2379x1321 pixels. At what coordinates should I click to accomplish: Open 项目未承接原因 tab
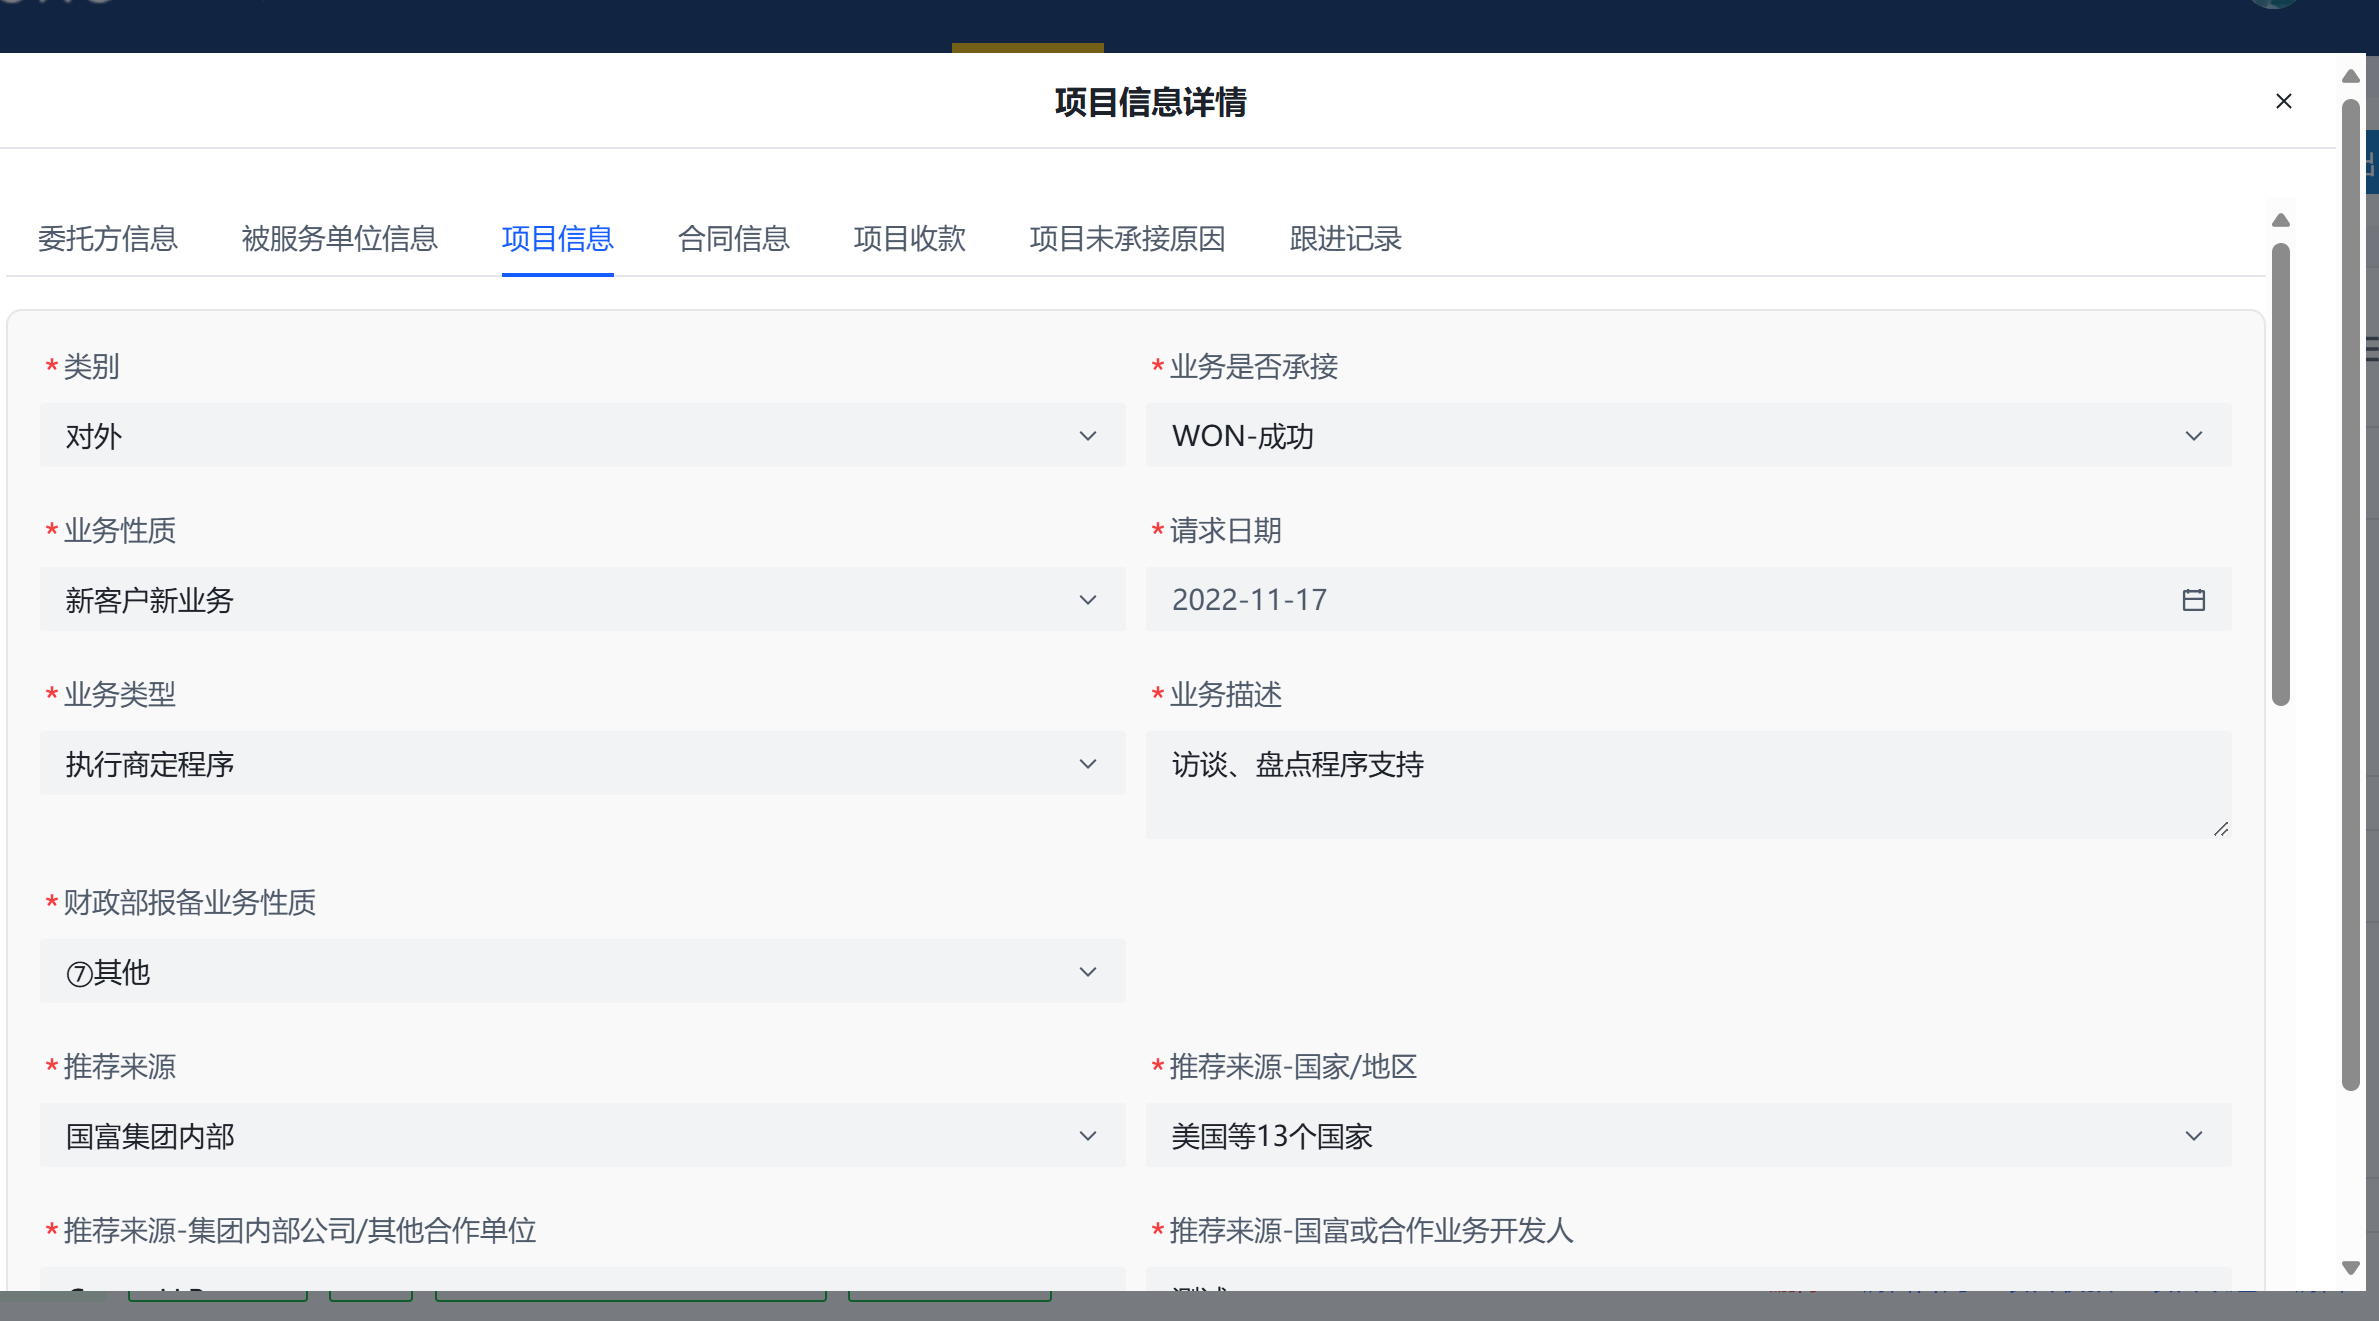(1127, 239)
